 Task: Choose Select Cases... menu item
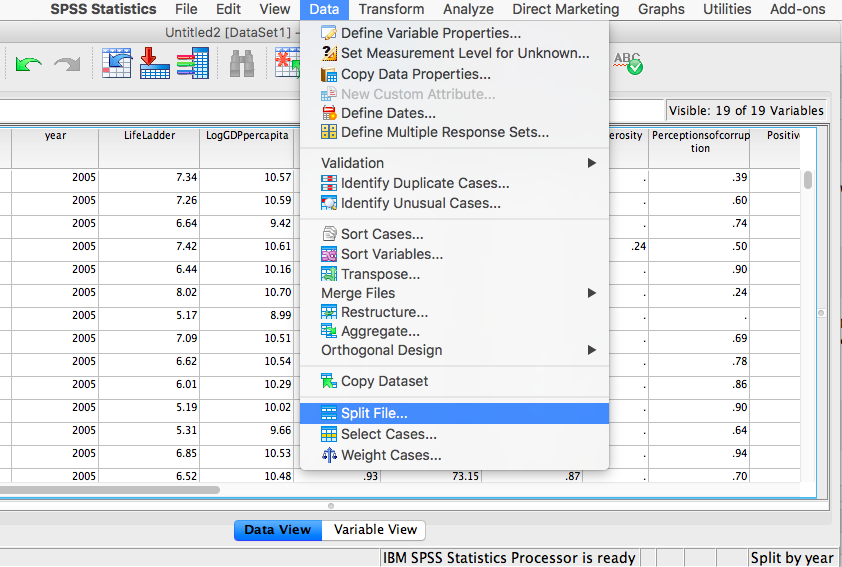(x=454, y=434)
